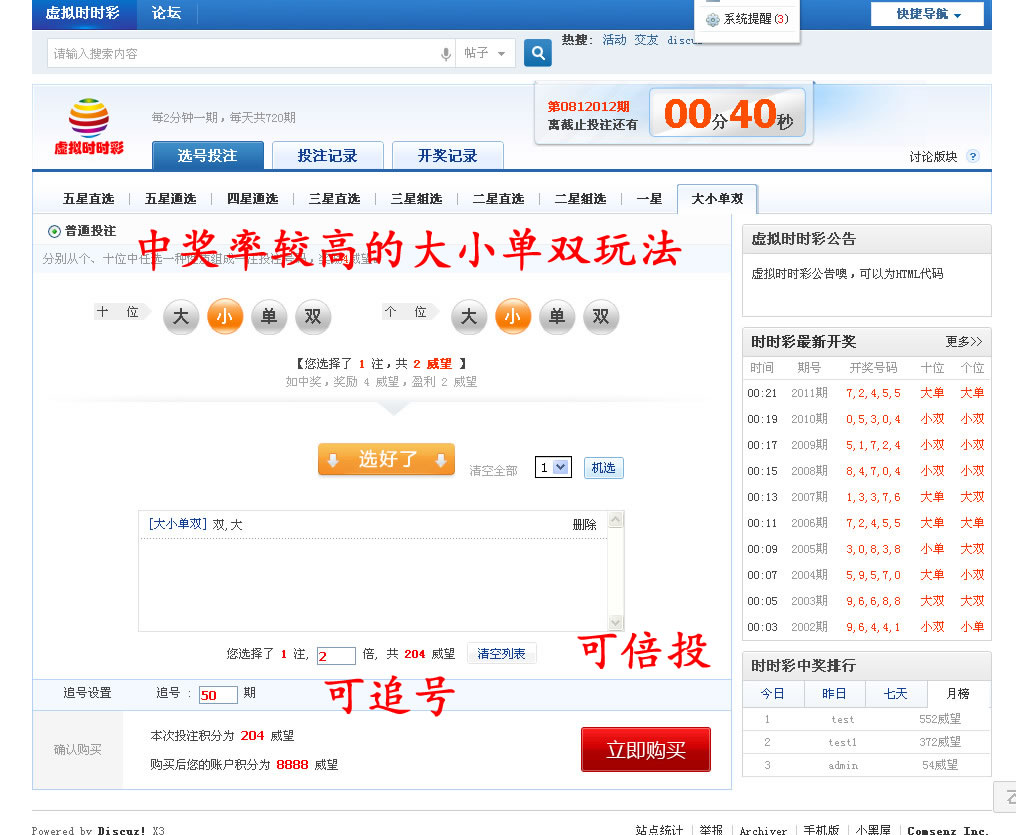Toggle 十位 单 ball
The height and width of the screenshot is (835, 1016).
[269, 317]
